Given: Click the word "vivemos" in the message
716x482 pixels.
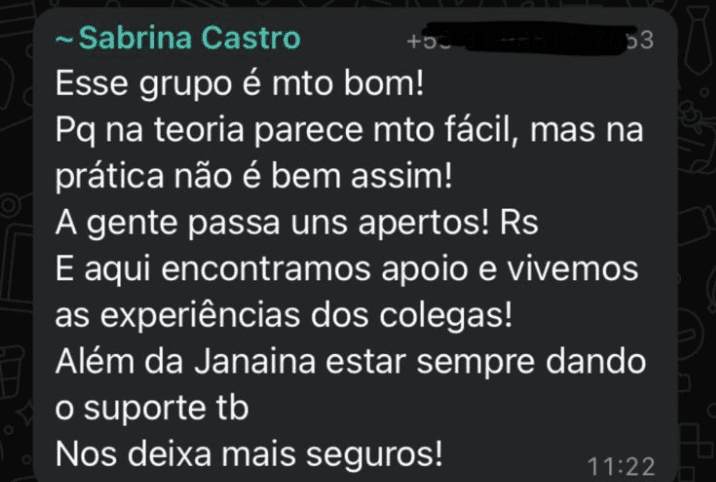Looking at the screenshot, I should click(x=573, y=269).
